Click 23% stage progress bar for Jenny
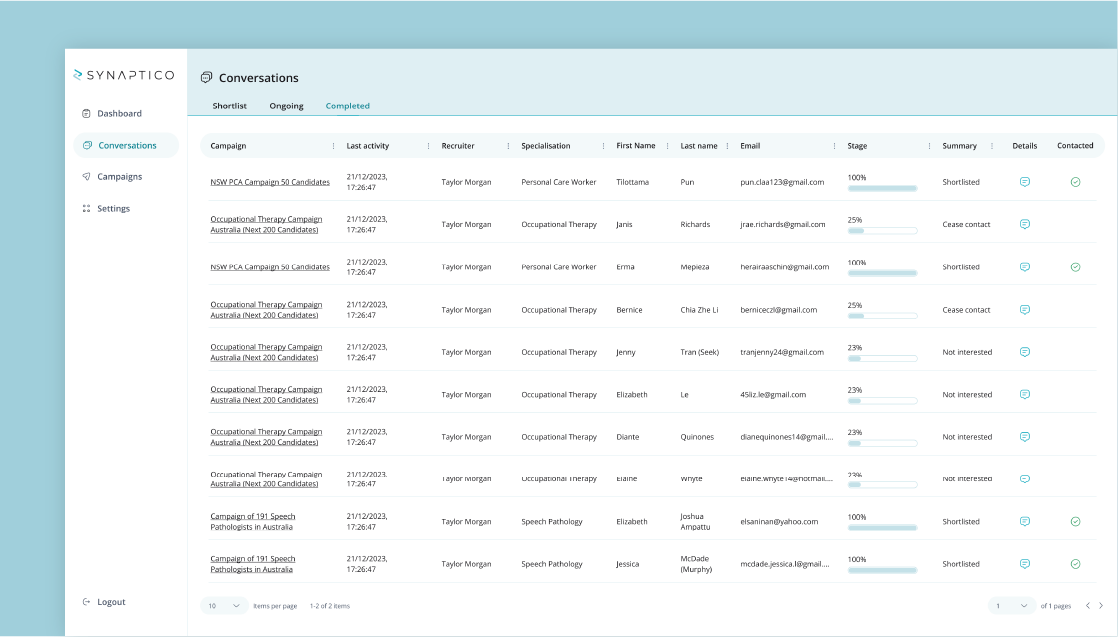This screenshot has height=637, width=1118. 882,359
